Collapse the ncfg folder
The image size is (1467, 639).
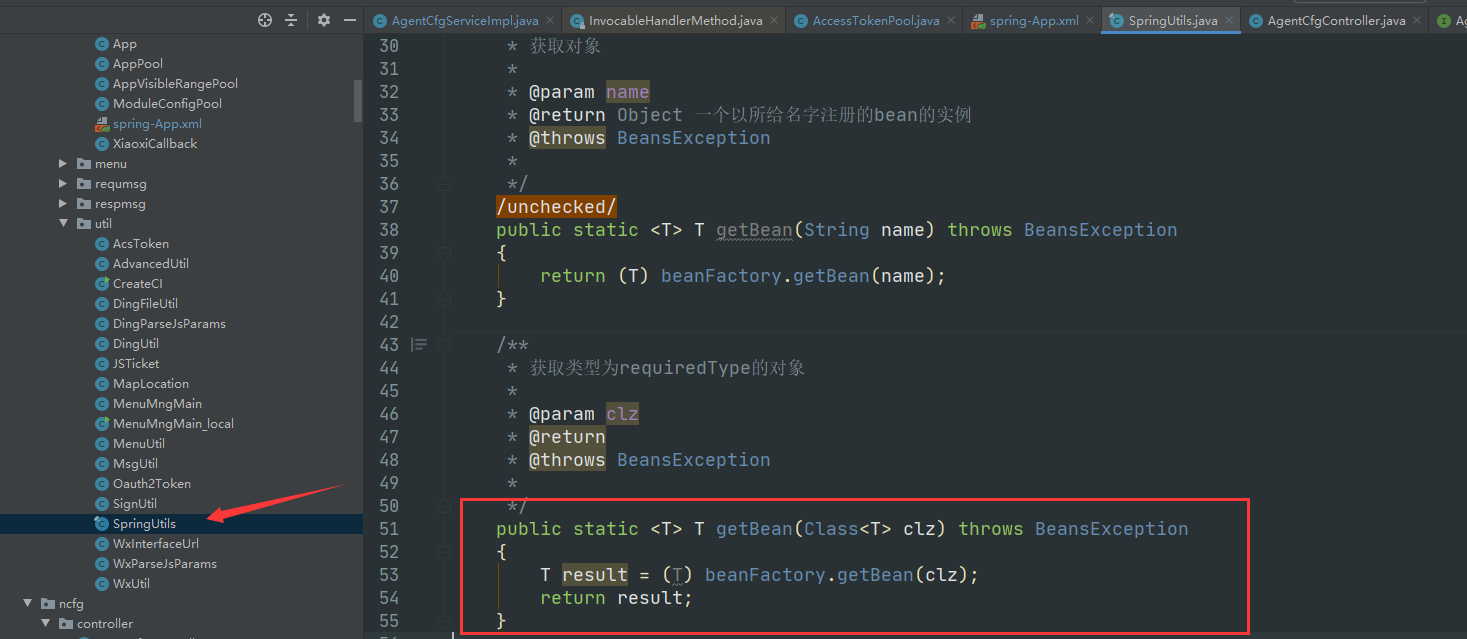pos(28,604)
